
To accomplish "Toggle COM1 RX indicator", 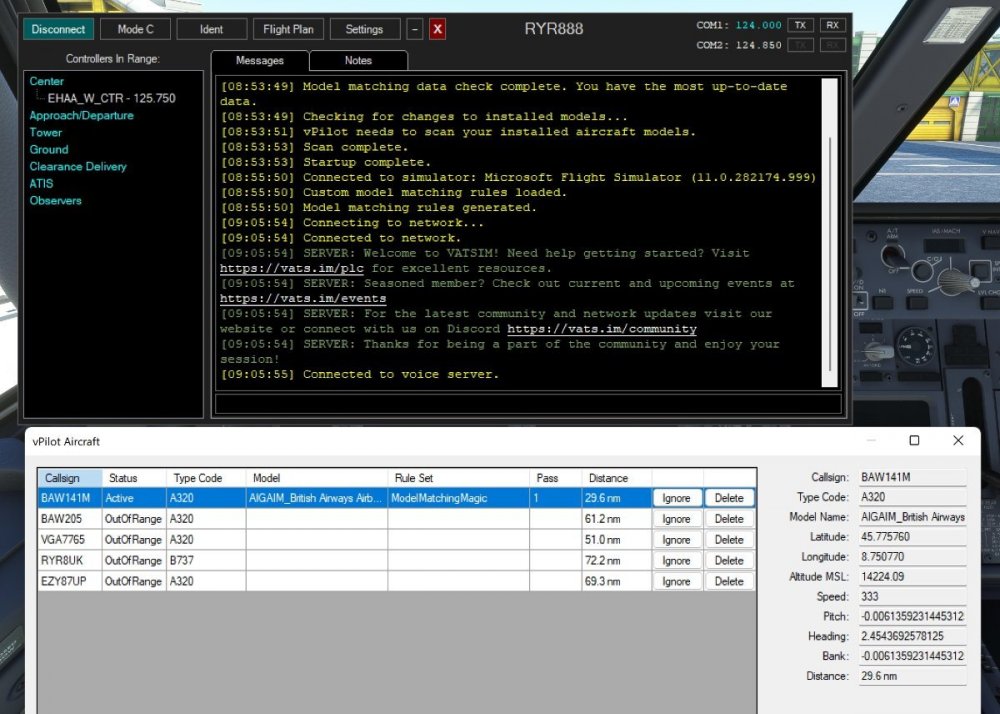I will 833,25.
